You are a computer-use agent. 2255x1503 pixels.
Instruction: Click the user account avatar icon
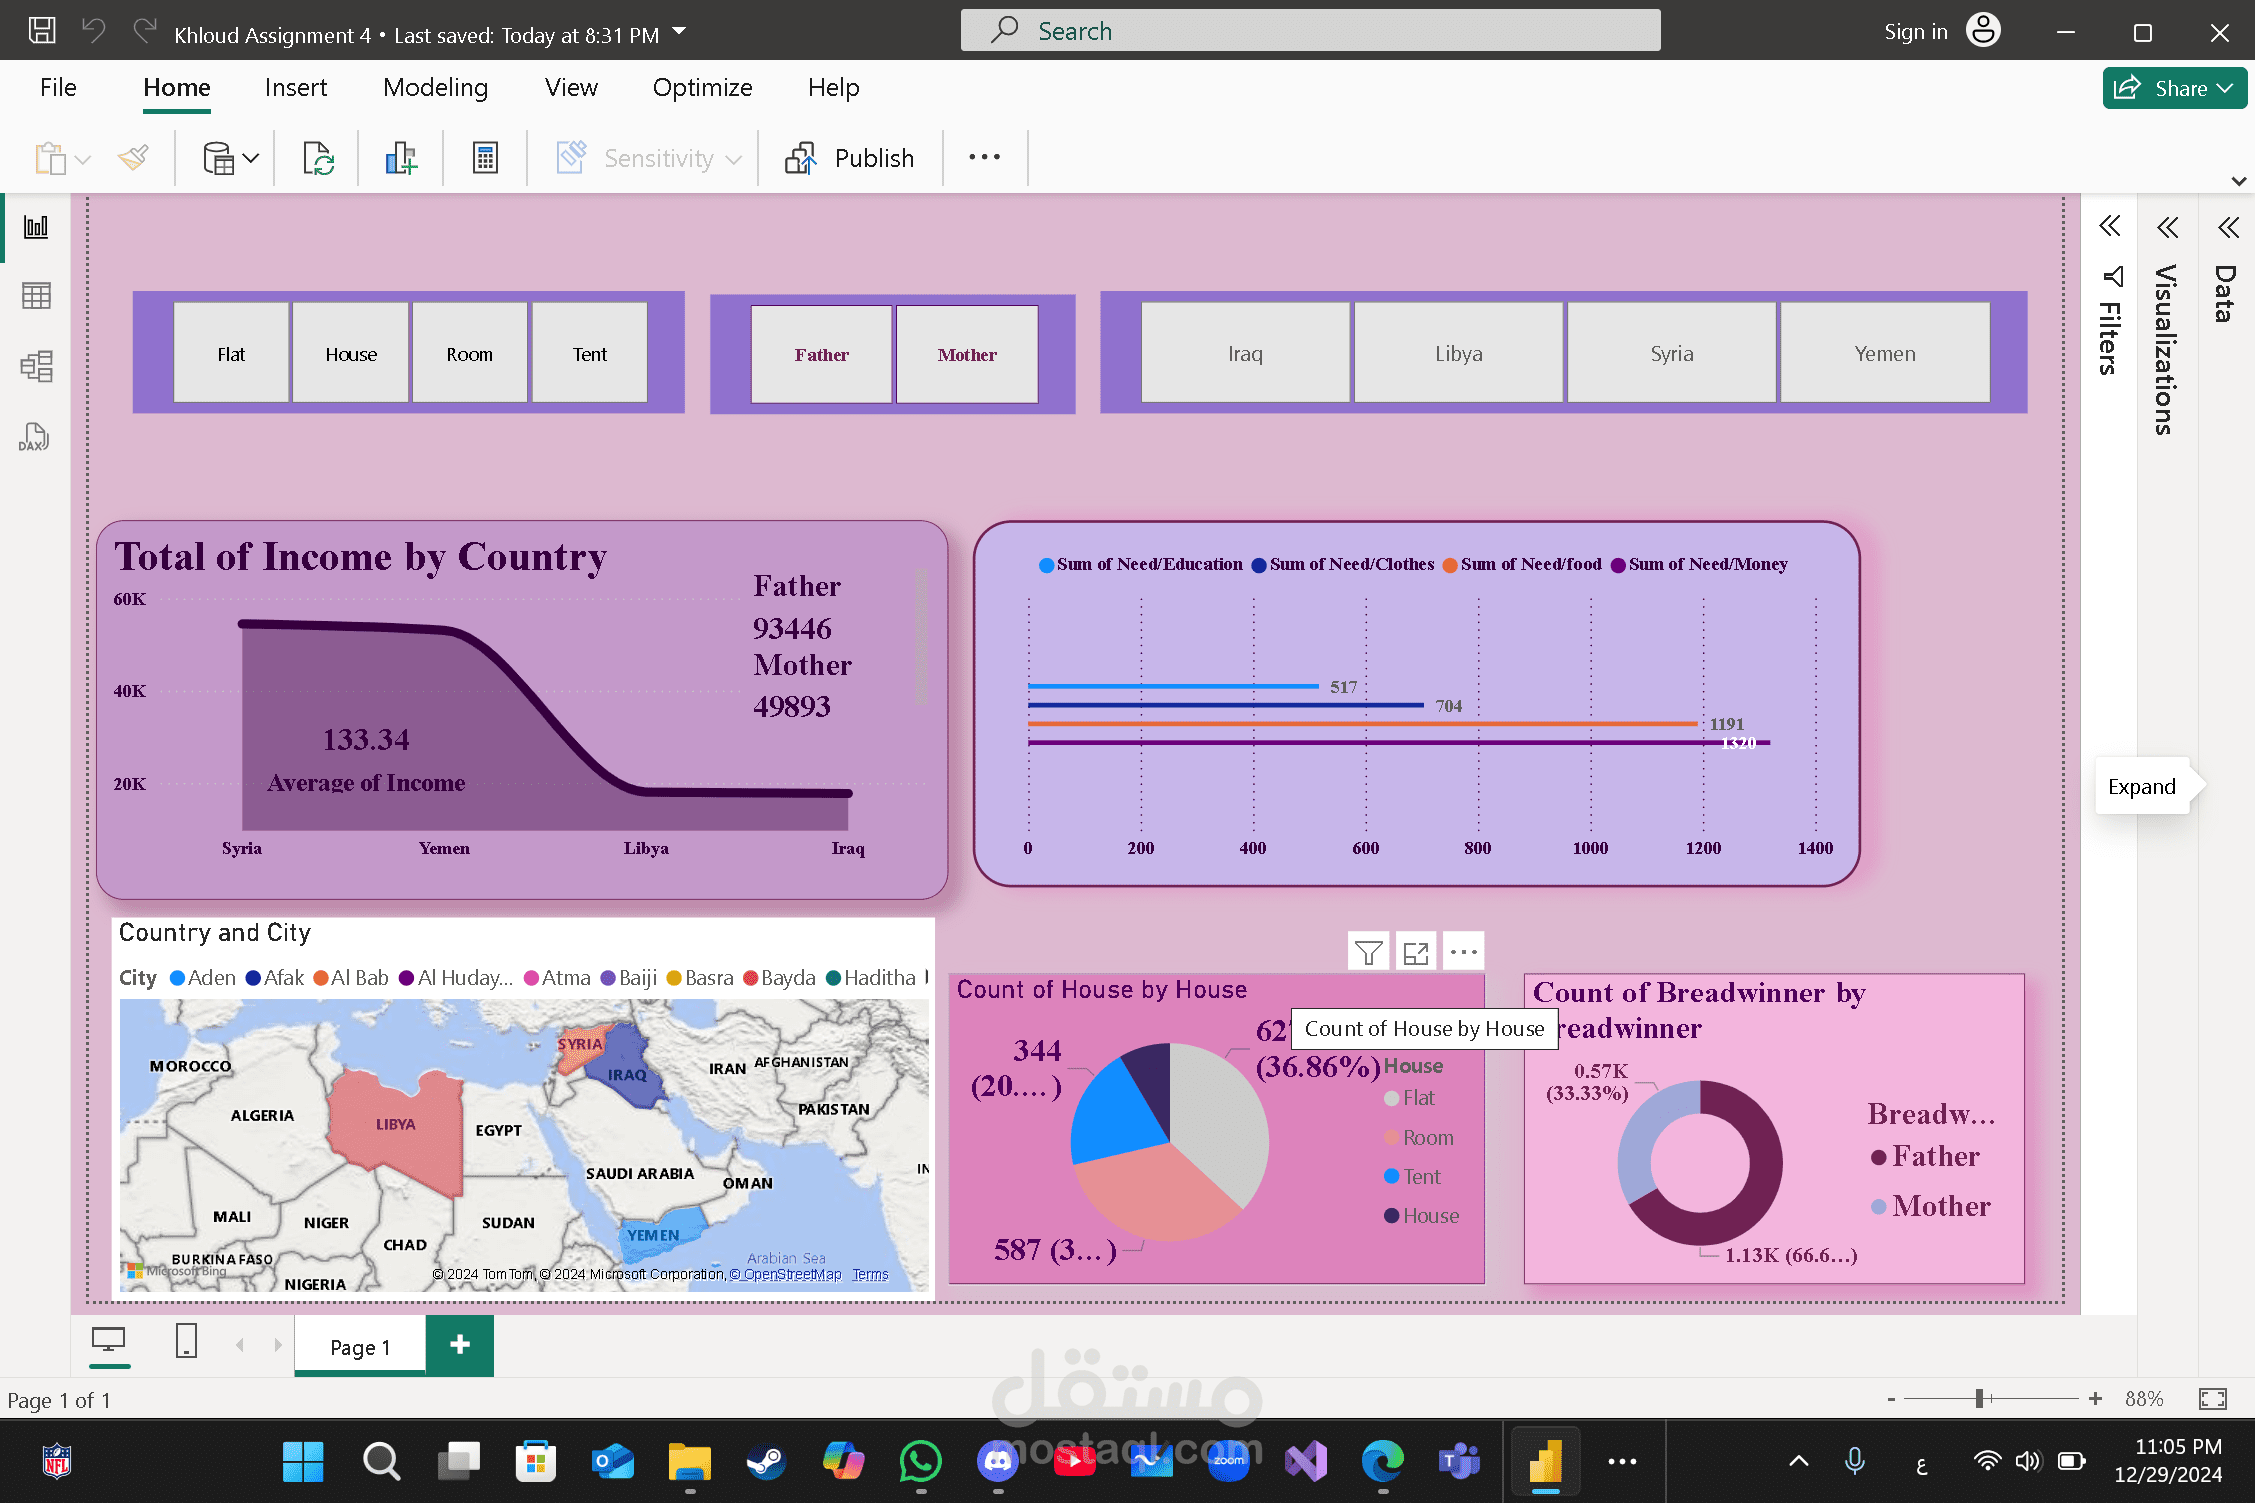(x=1983, y=31)
